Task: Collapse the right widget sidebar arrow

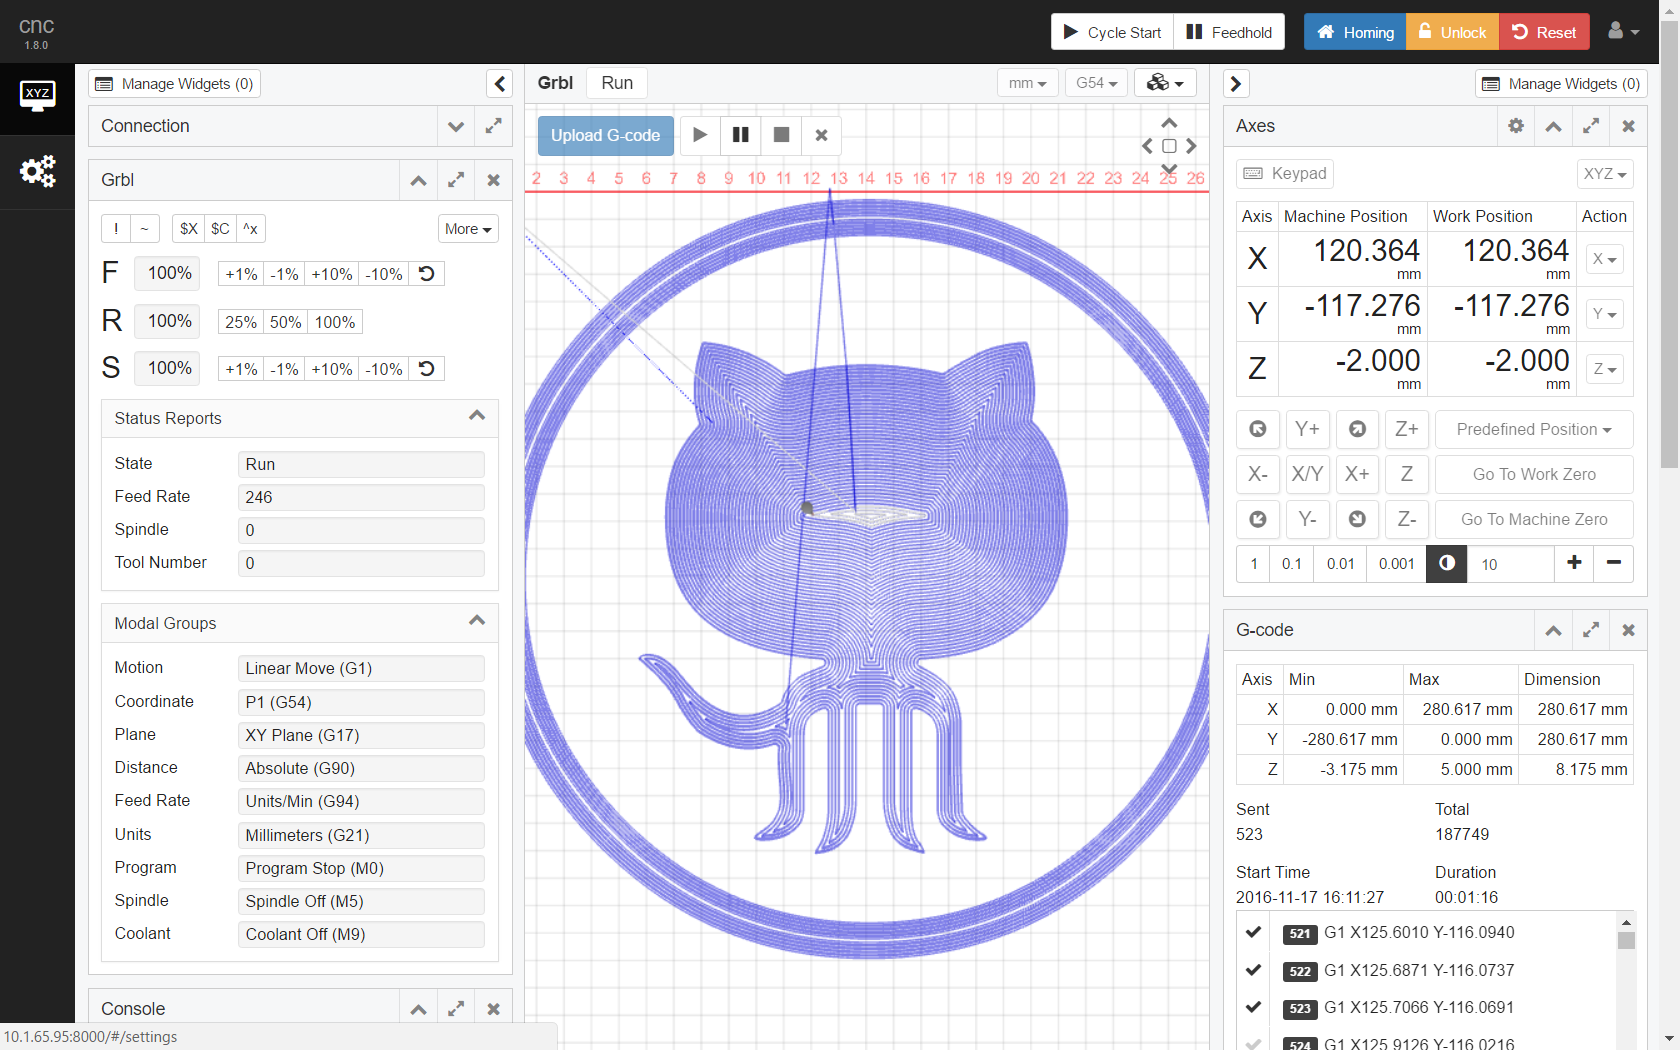Action: pyautogui.click(x=1236, y=84)
